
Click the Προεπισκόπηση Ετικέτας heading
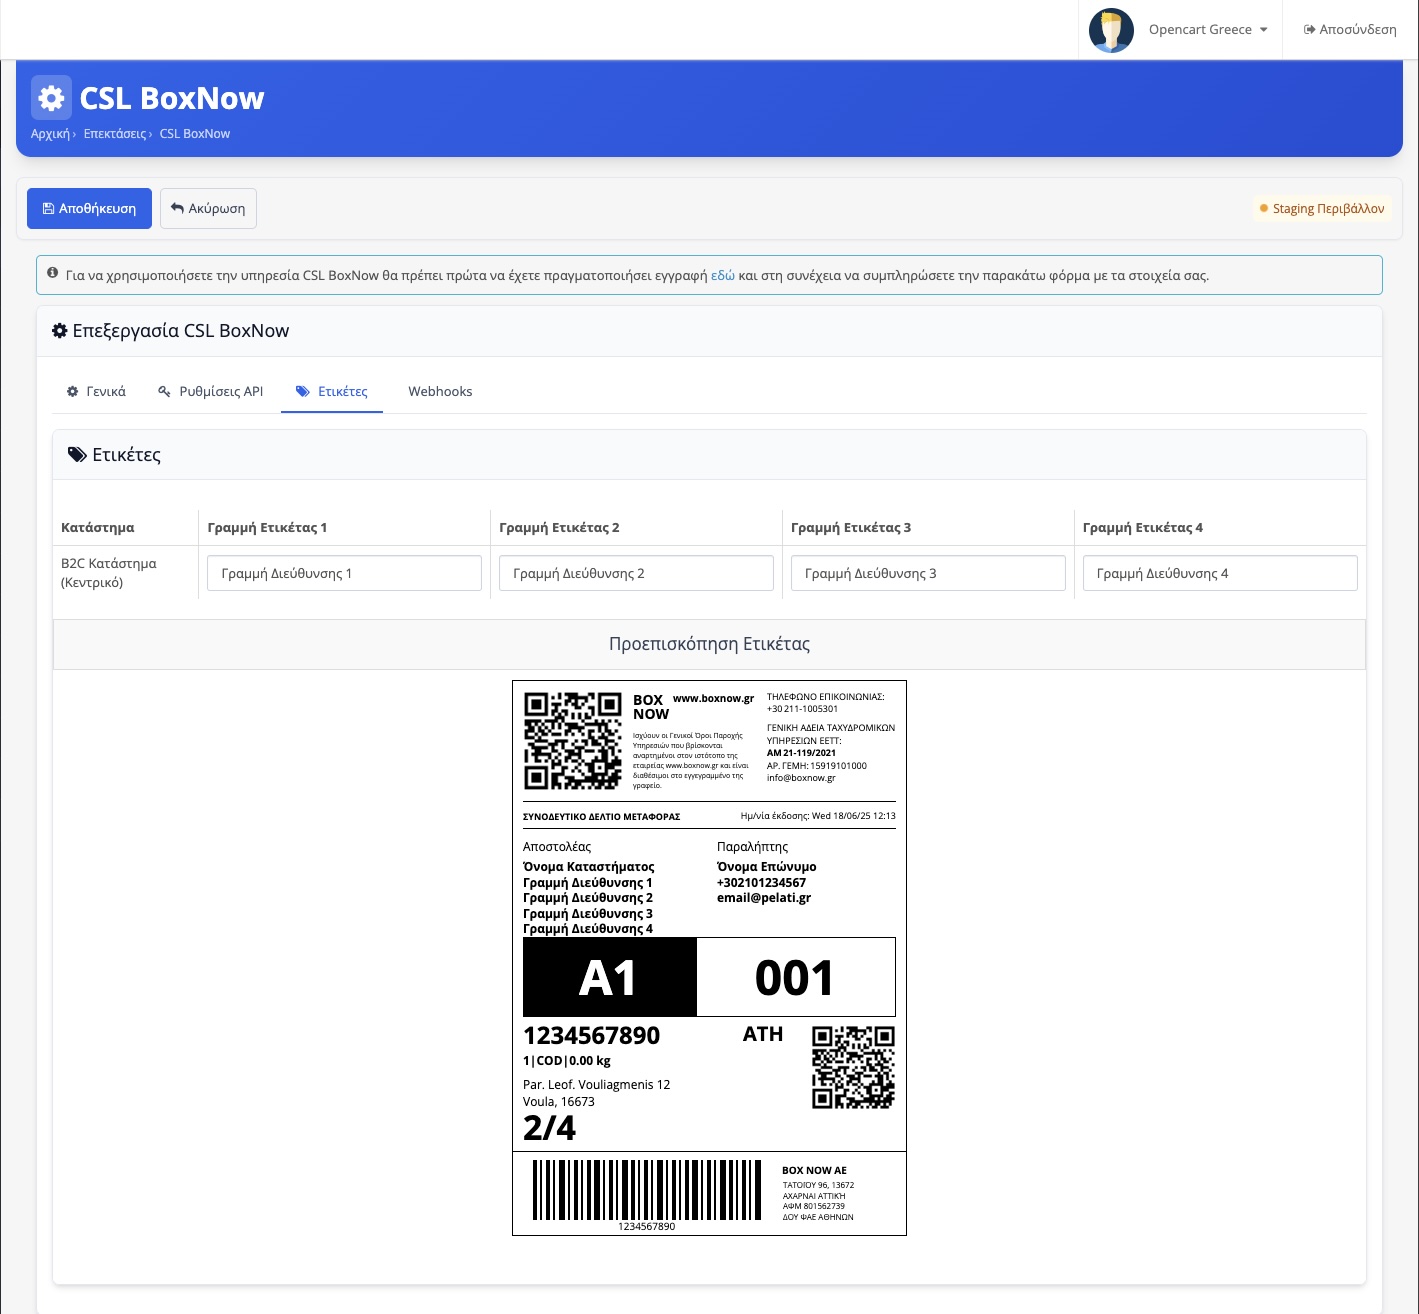pyautogui.click(x=709, y=644)
